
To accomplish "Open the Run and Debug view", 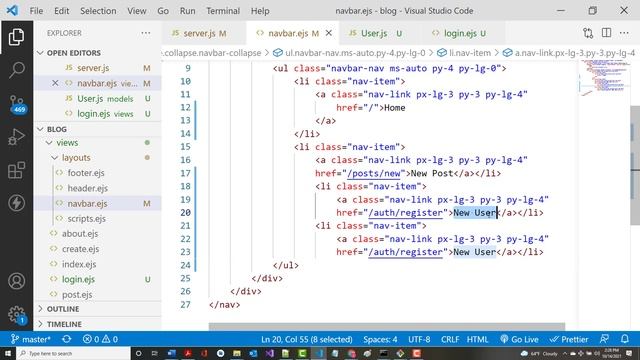I will pyautogui.click(x=16, y=137).
